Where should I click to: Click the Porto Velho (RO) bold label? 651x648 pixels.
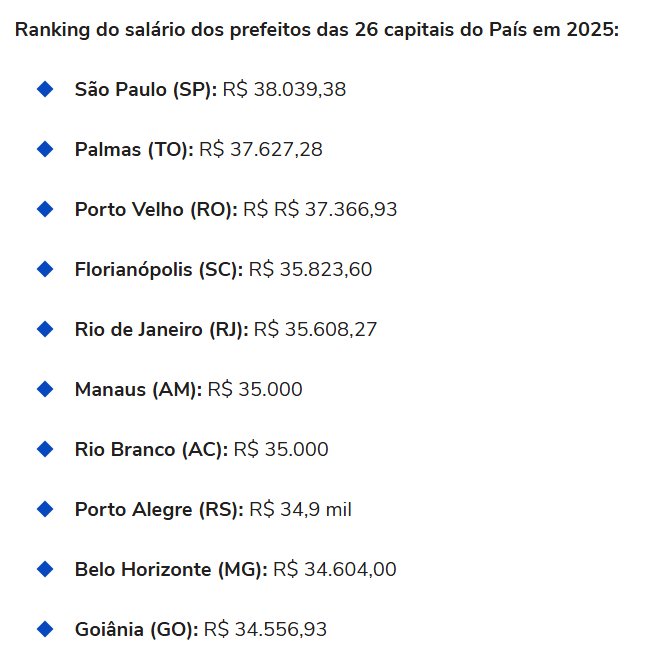156,210
